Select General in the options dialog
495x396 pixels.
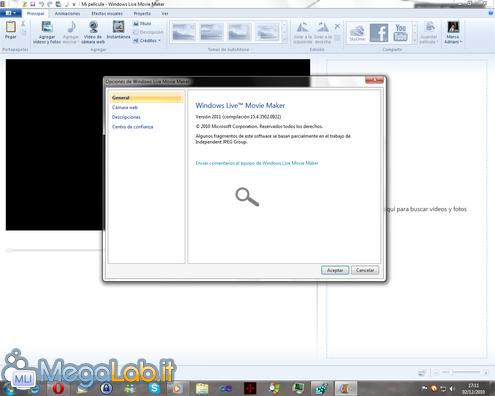pyautogui.click(x=146, y=98)
